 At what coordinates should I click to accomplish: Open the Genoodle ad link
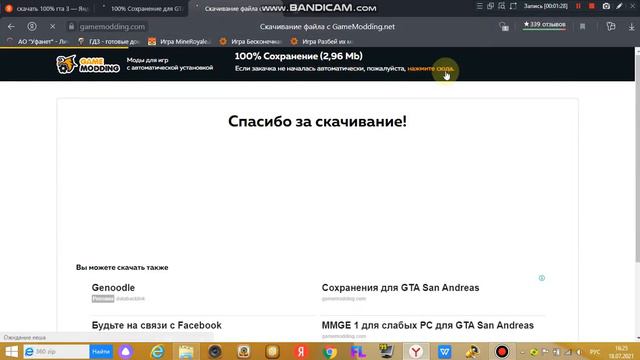[113, 288]
